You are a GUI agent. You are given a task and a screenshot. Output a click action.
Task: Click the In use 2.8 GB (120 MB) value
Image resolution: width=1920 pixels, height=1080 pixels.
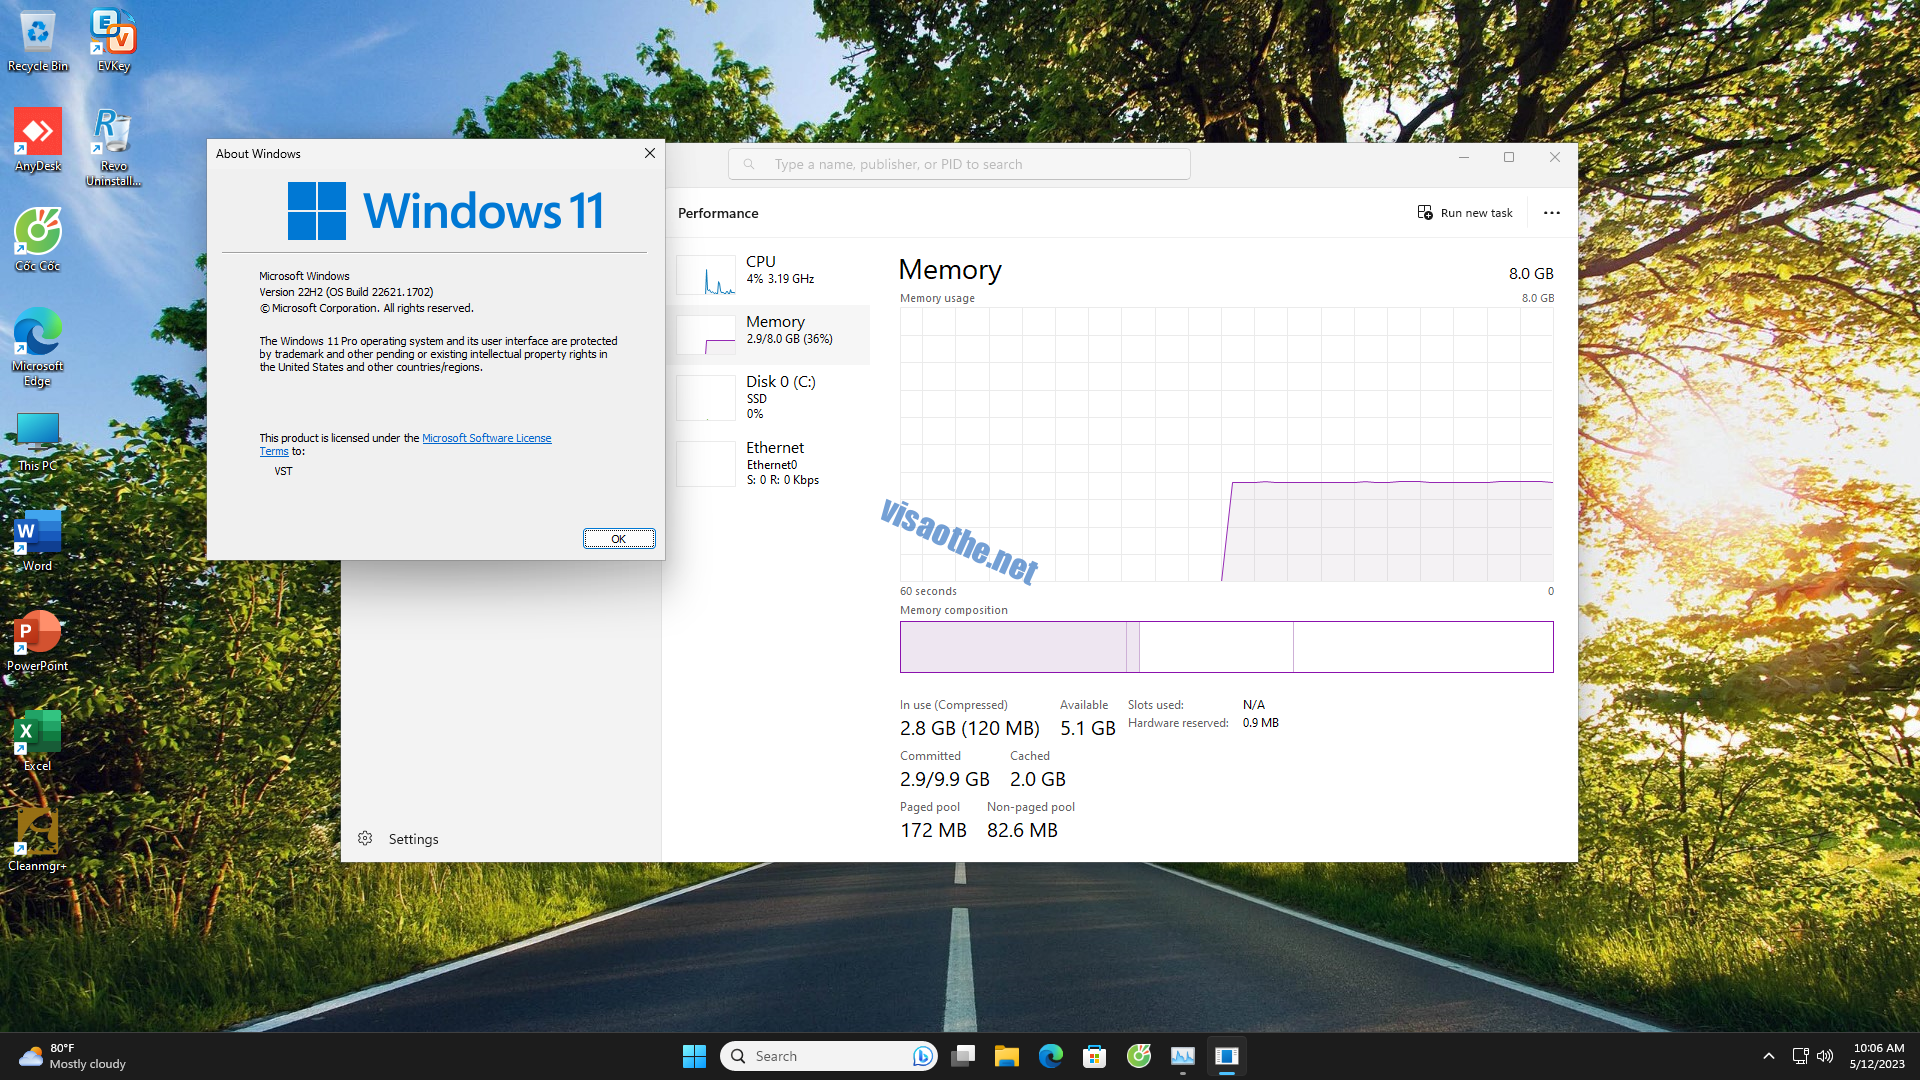click(x=970, y=729)
